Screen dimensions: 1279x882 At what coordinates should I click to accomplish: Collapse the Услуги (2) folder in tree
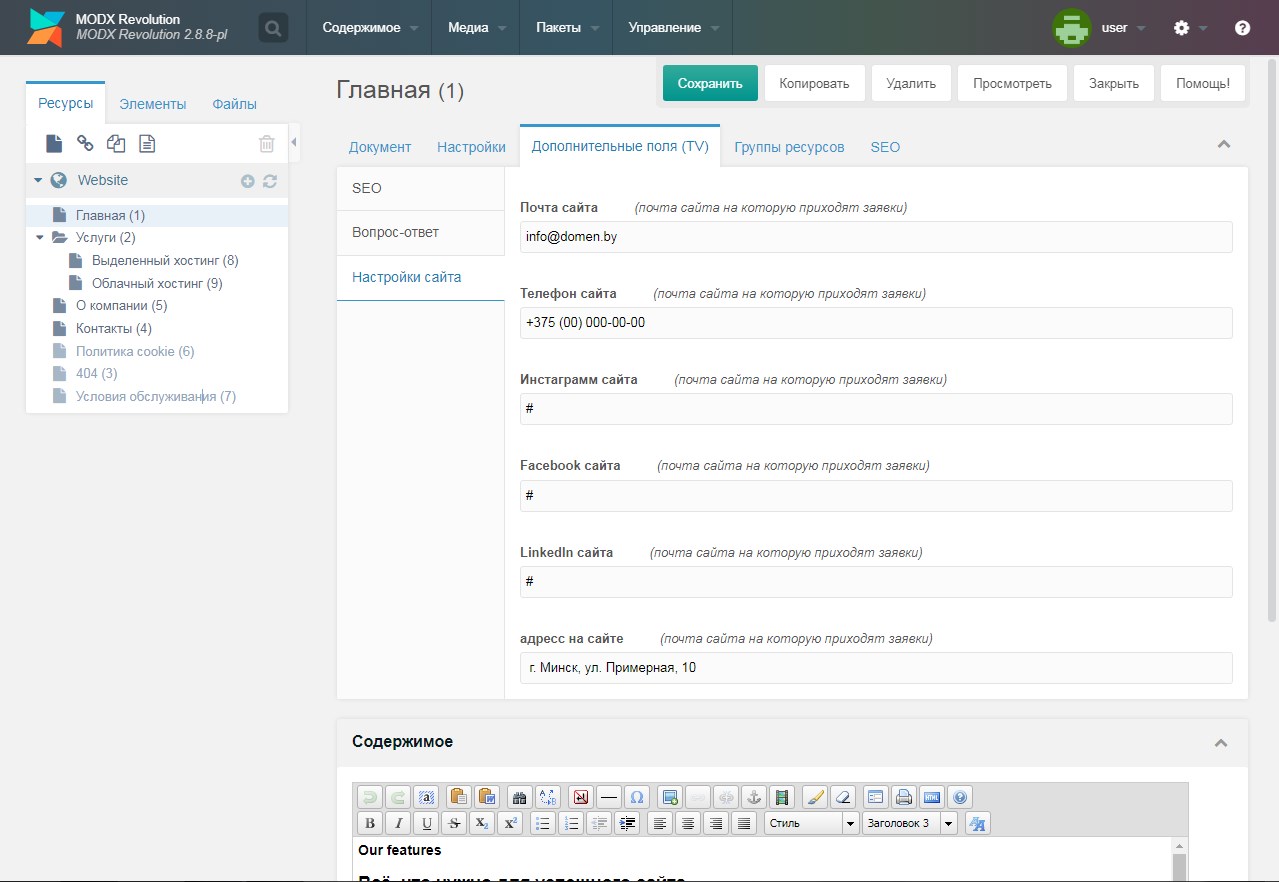(x=40, y=238)
